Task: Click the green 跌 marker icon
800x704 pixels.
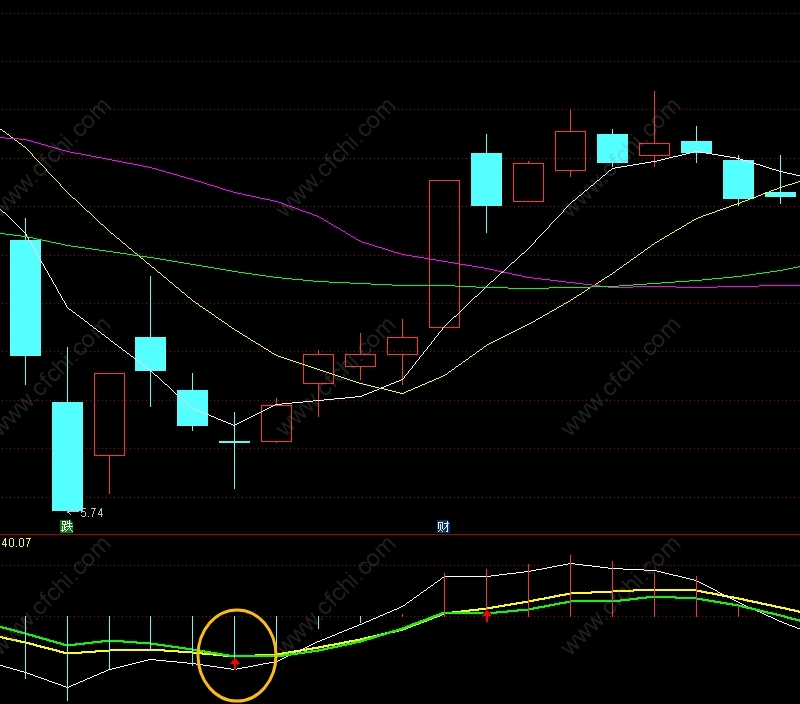Action: 67,526
